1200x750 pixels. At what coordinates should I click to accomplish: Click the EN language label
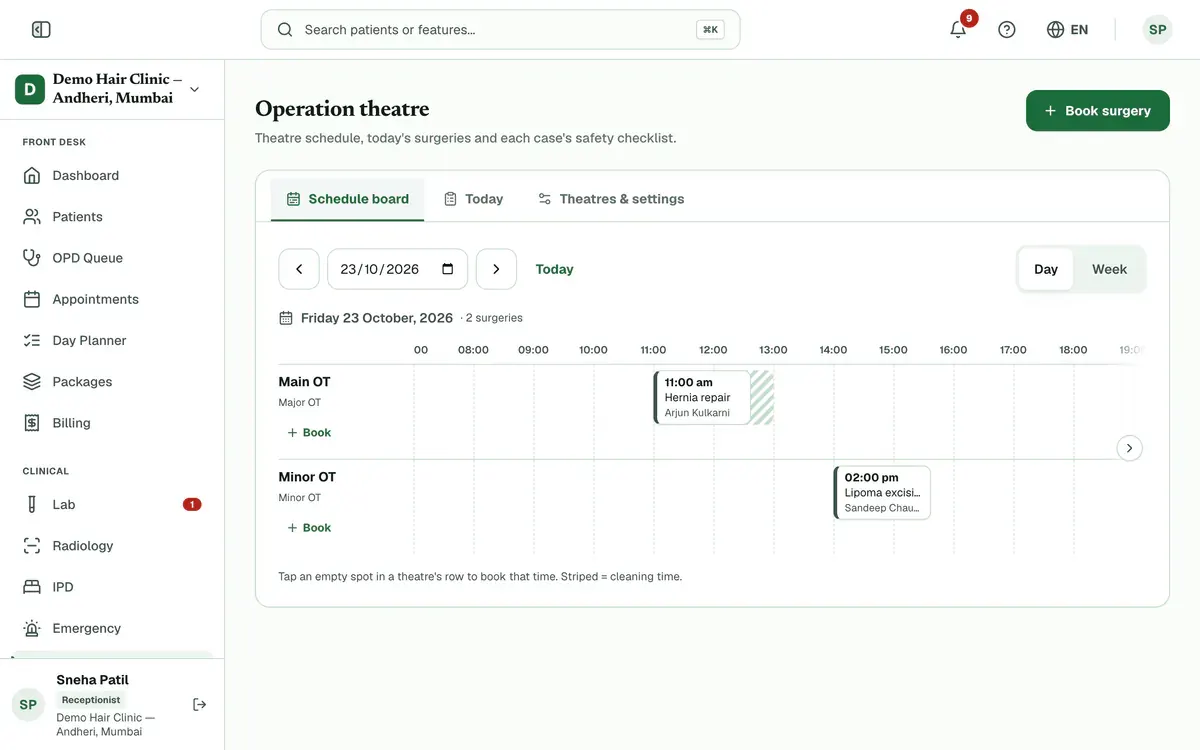point(1079,30)
